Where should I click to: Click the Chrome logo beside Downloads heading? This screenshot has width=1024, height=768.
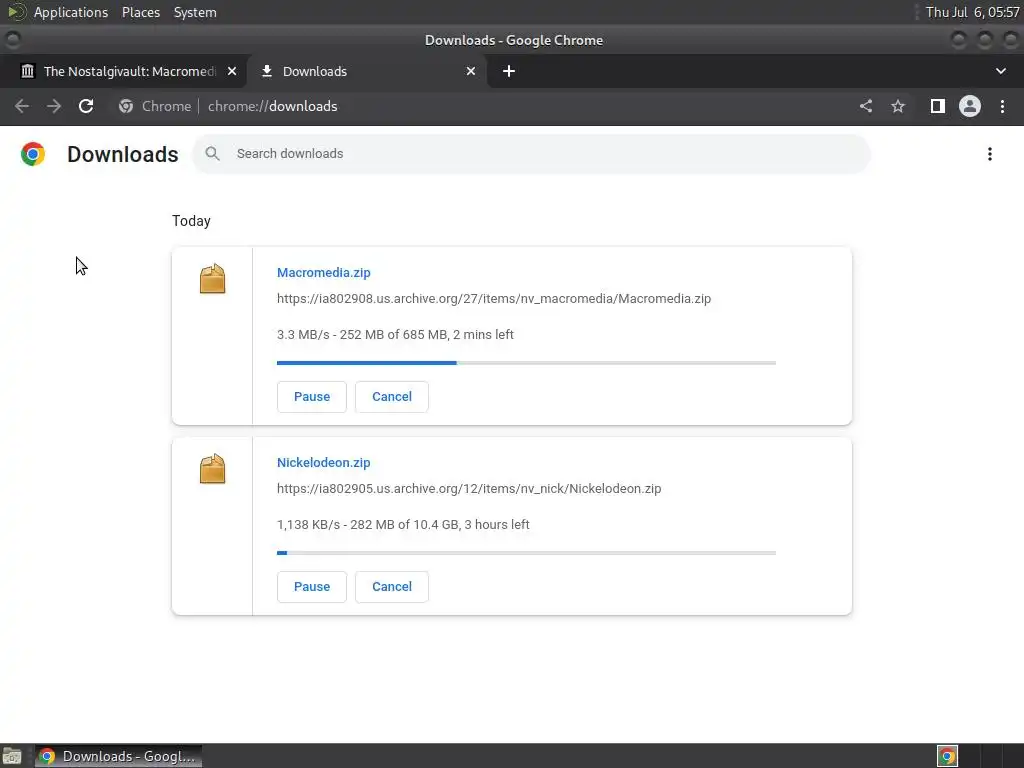33,154
